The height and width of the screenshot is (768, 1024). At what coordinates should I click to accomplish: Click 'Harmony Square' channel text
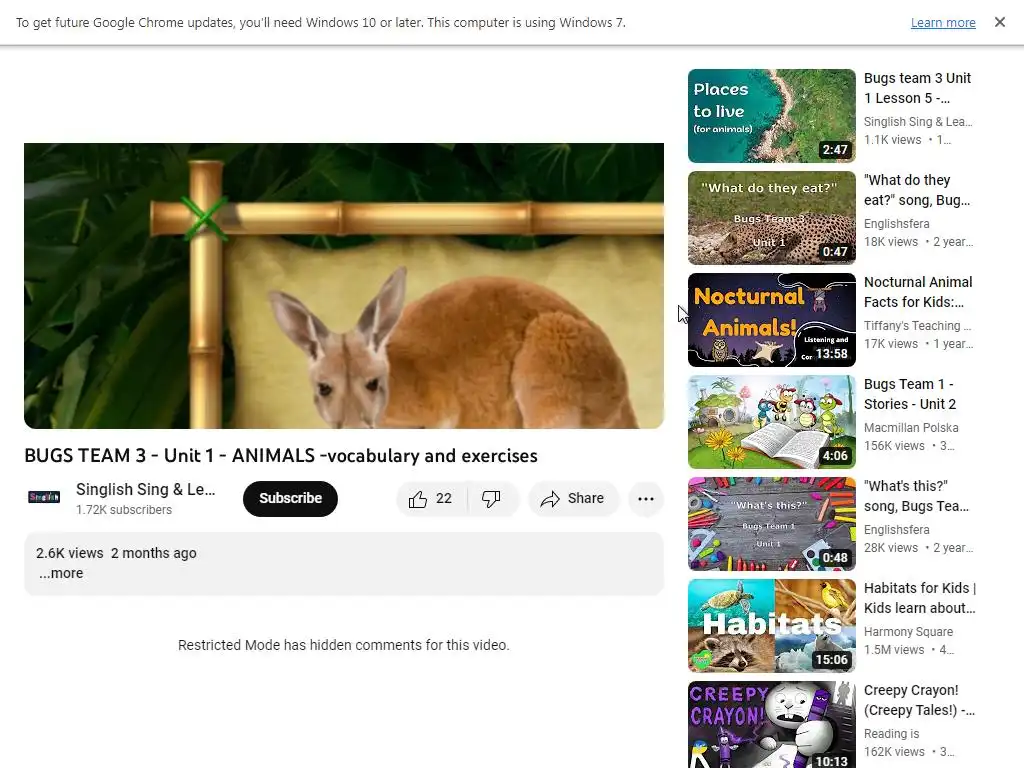pos(908,632)
